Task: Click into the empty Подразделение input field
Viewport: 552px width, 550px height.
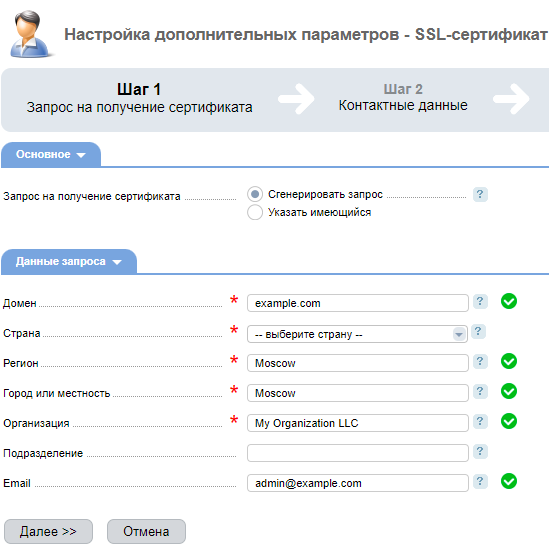Action: pyautogui.click(x=358, y=453)
